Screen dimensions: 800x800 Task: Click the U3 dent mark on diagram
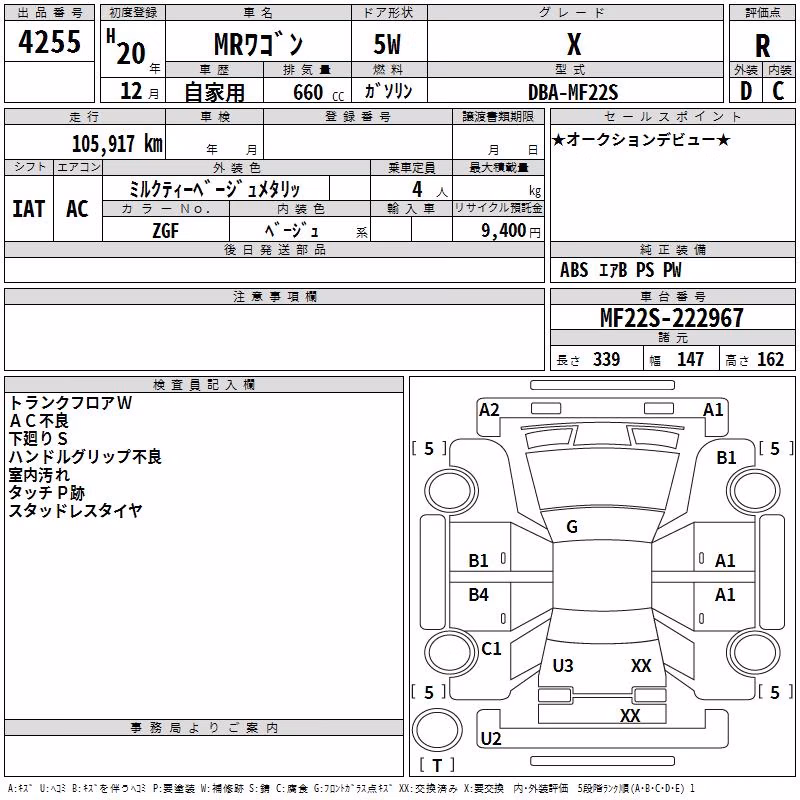coord(563,666)
